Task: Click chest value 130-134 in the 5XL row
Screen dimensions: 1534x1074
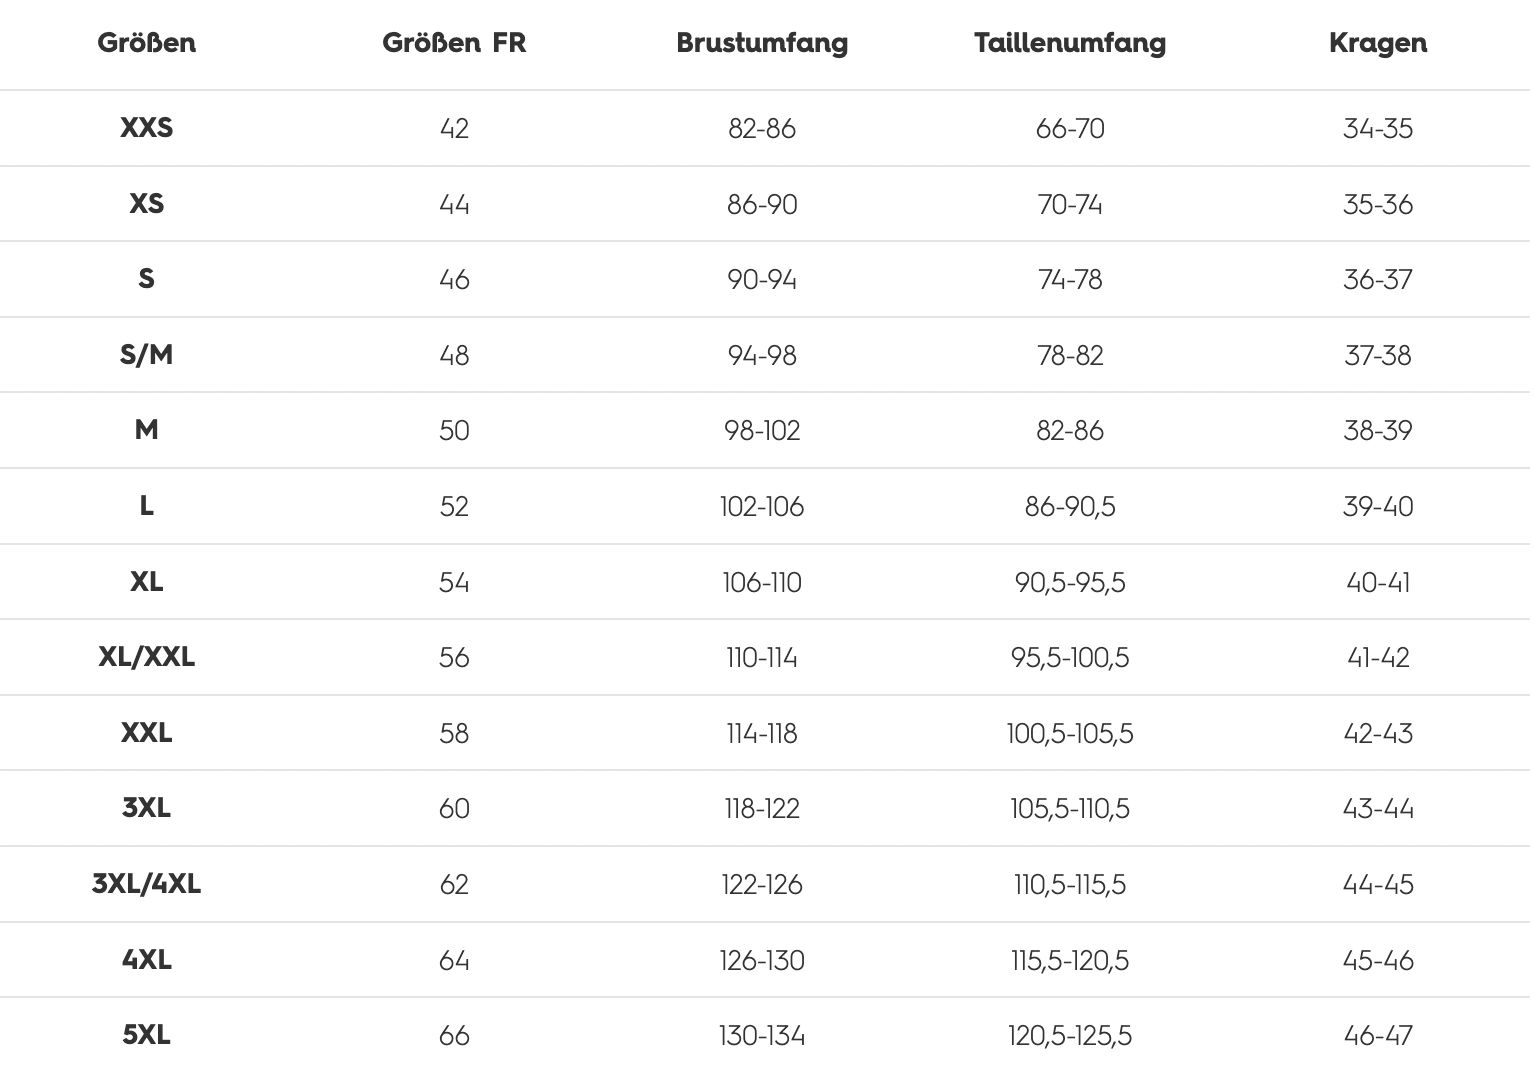Action: [762, 1035]
